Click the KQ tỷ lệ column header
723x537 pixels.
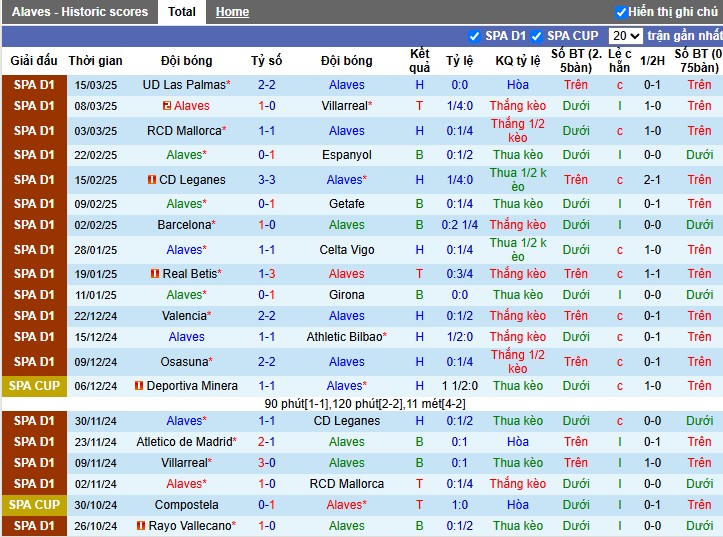click(x=518, y=61)
